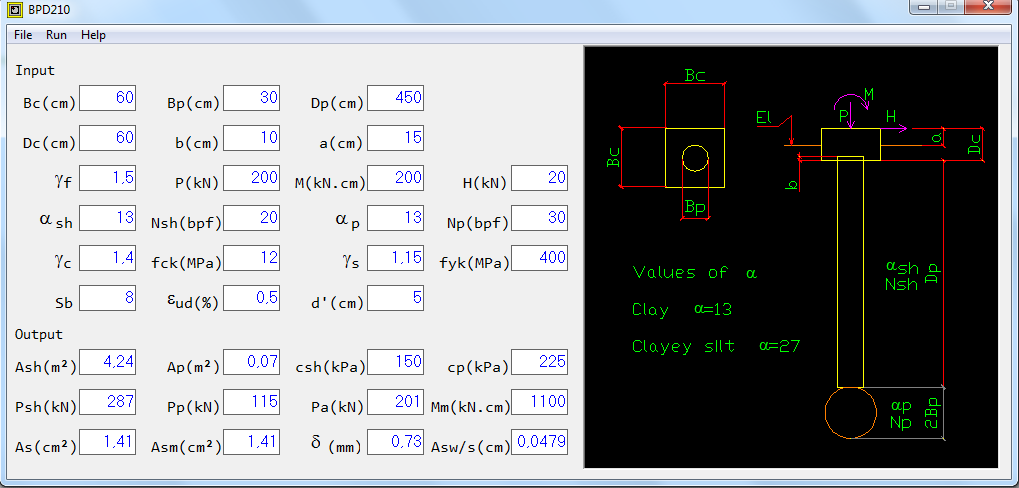The width and height of the screenshot is (1019, 488).
Task: Click the 'Output' section heading
Action: (x=39, y=334)
